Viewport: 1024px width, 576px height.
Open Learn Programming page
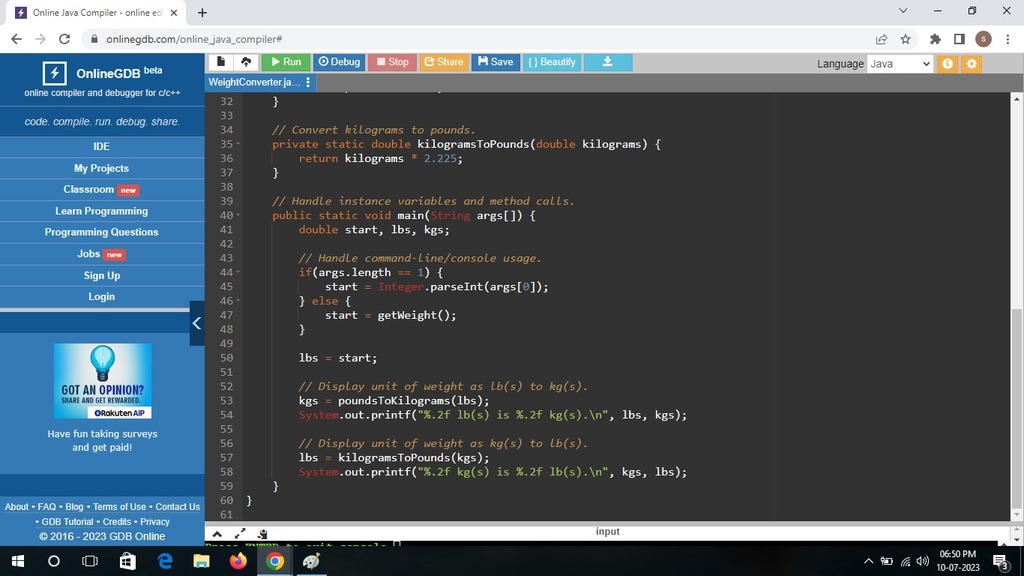pyautogui.click(x=102, y=211)
